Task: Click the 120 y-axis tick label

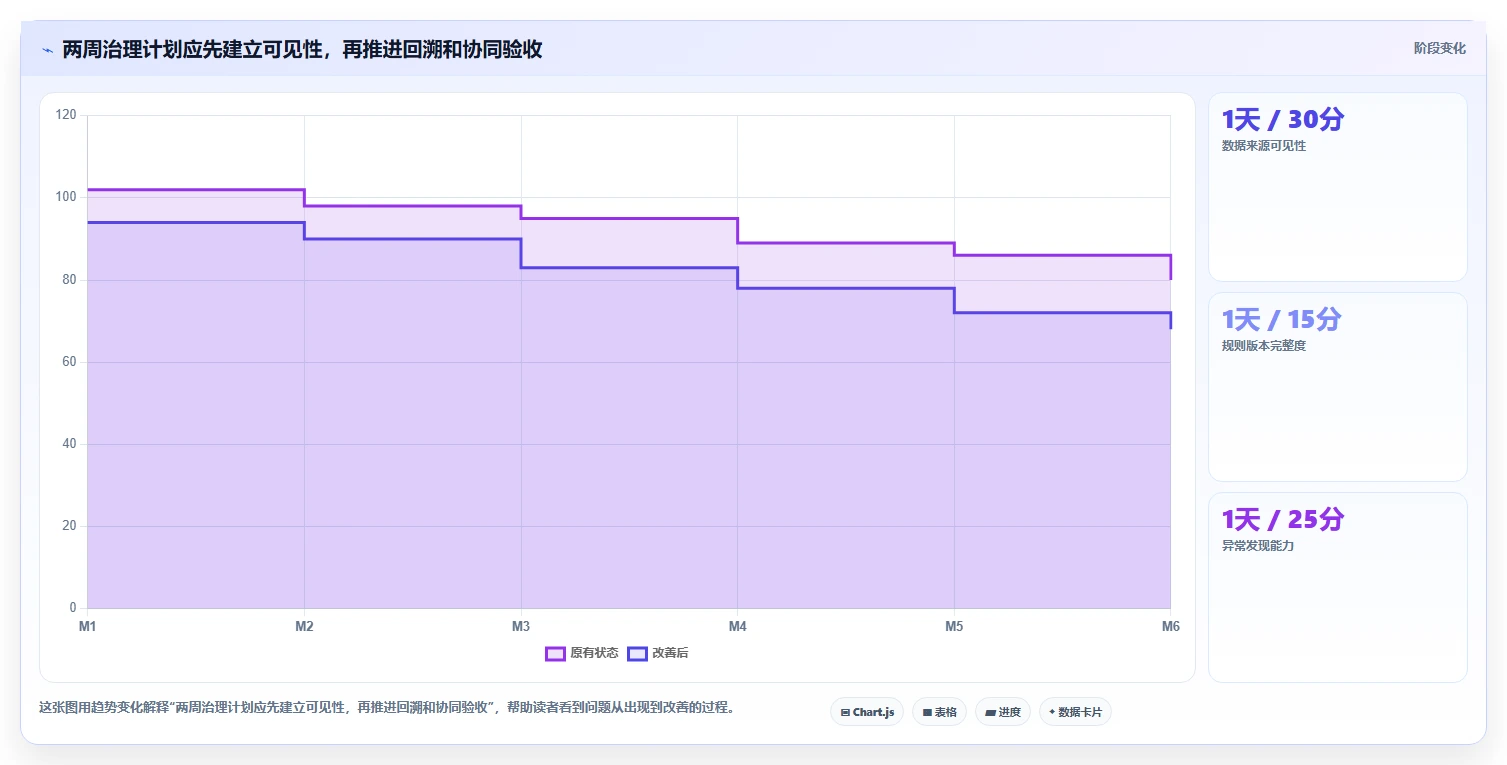Action: 67,115
